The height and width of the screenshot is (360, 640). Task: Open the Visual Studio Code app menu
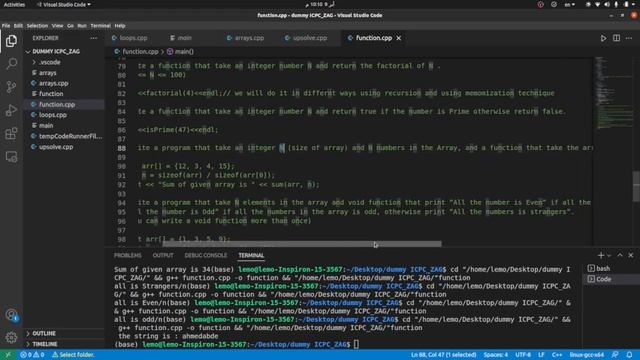coord(64,4)
